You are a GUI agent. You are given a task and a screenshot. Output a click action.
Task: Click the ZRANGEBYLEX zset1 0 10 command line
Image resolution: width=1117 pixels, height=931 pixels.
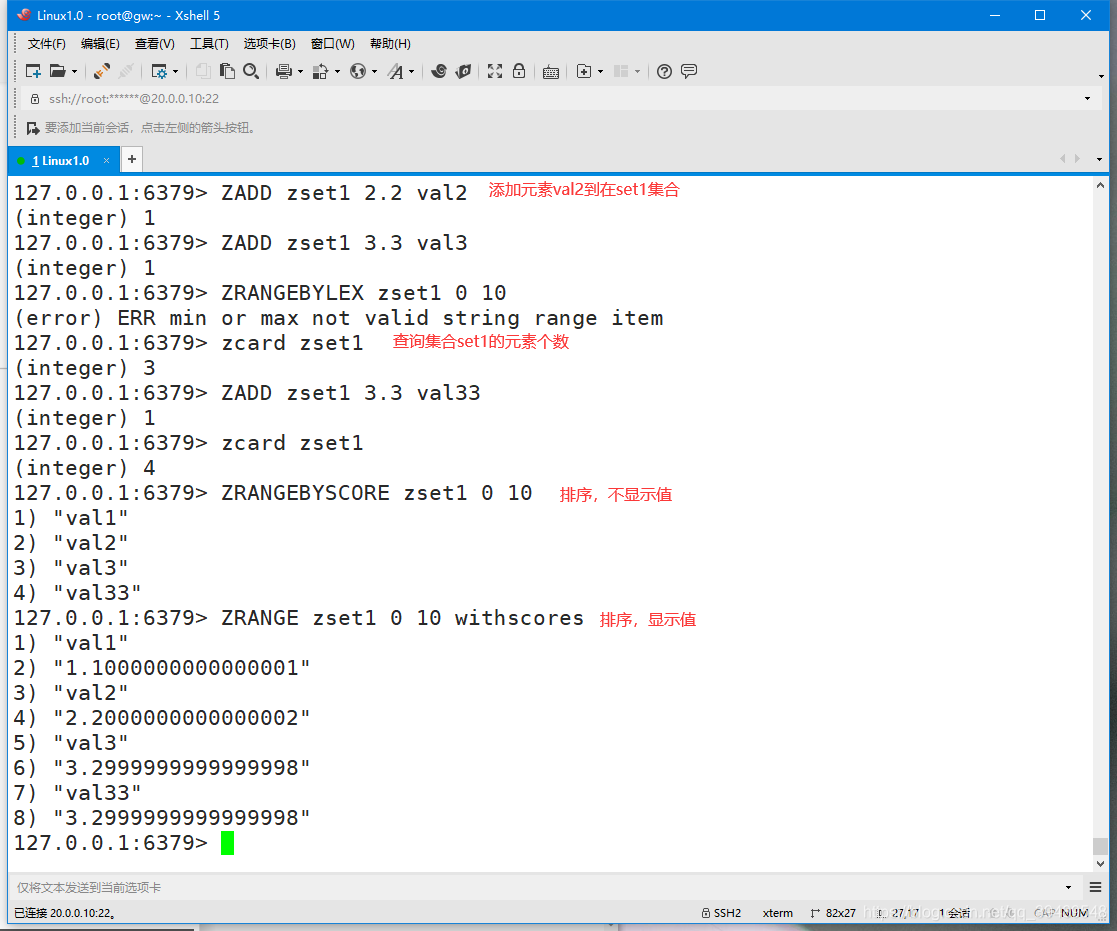[x=260, y=293]
